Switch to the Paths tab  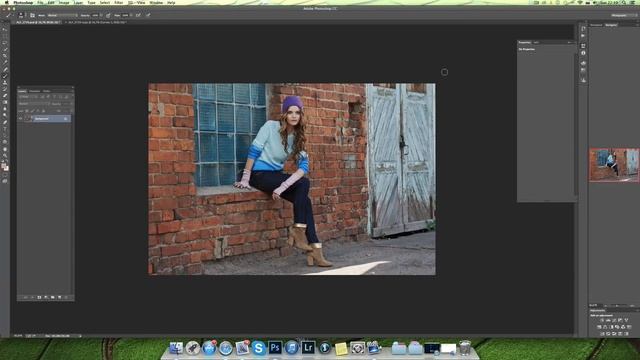tap(47, 91)
